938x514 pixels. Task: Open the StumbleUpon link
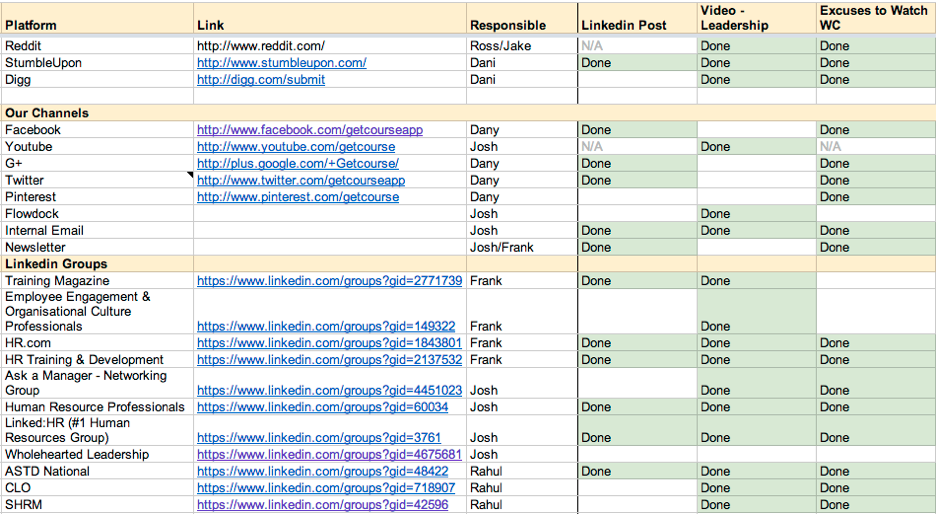point(282,63)
